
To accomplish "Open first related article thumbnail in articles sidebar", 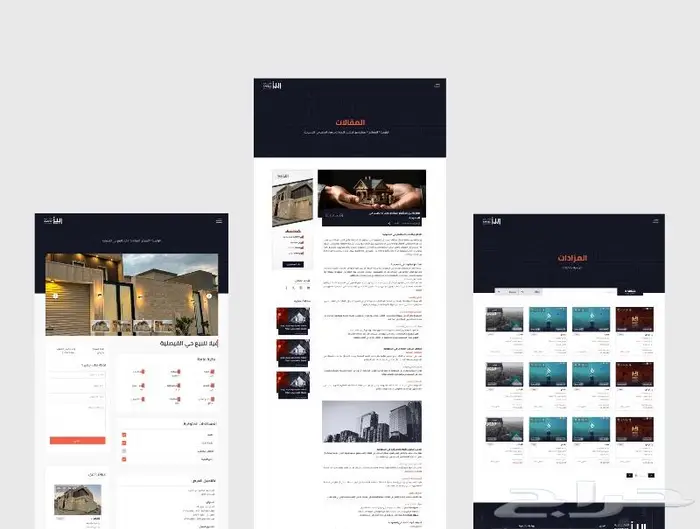I will pyautogui.click(x=293, y=321).
